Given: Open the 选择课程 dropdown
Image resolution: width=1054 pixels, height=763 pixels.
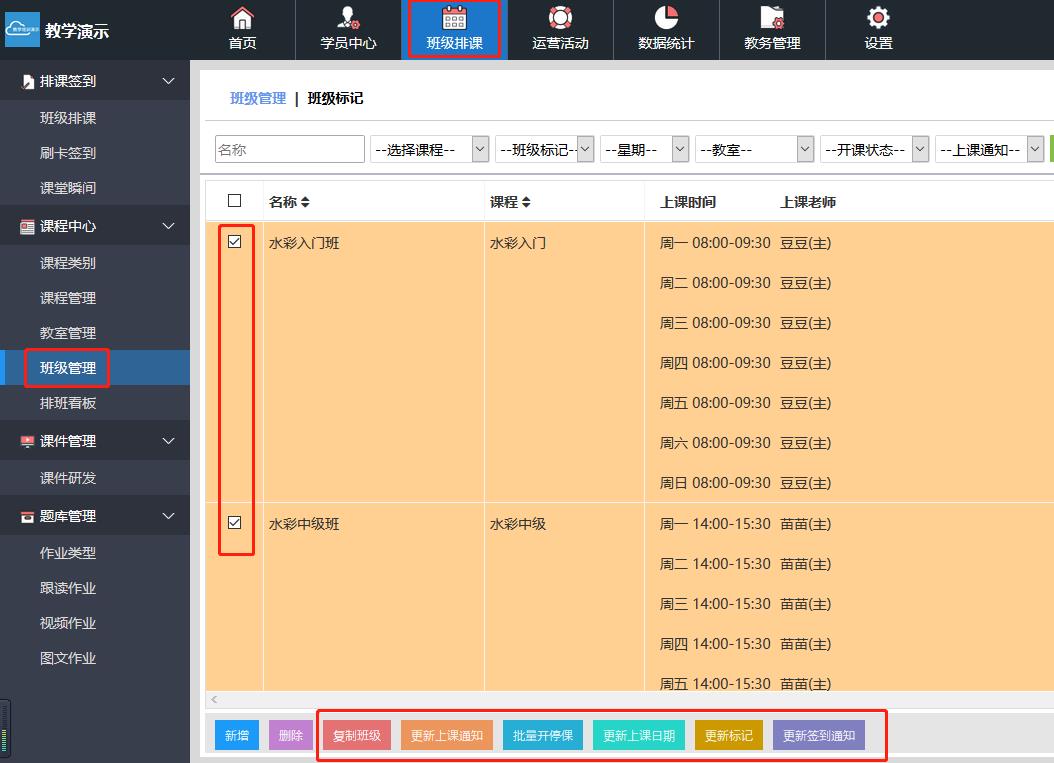Looking at the screenshot, I should coord(429,149).
